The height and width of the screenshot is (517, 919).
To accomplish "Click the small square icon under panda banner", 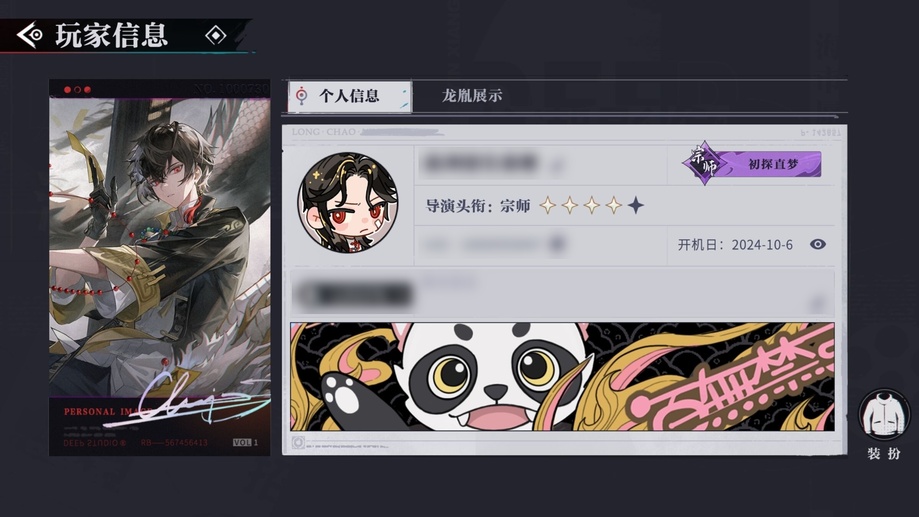I will [x=298, y=443].
